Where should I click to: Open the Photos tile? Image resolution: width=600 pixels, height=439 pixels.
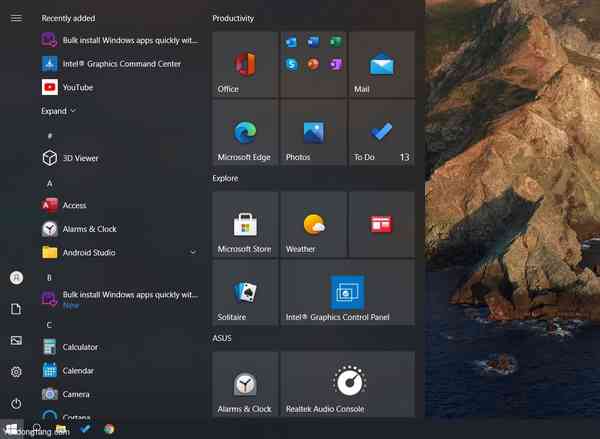[x=313, y=132]
